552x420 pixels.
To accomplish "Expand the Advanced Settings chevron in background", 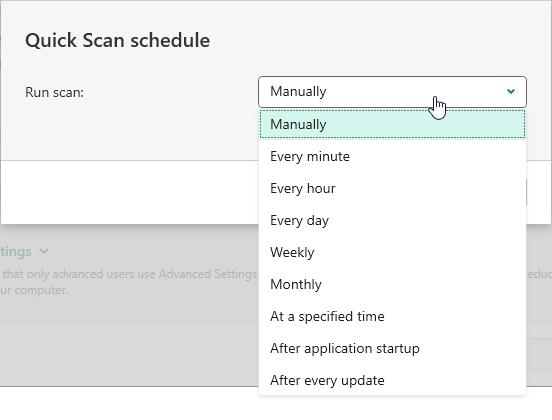I will coord(44,251).
